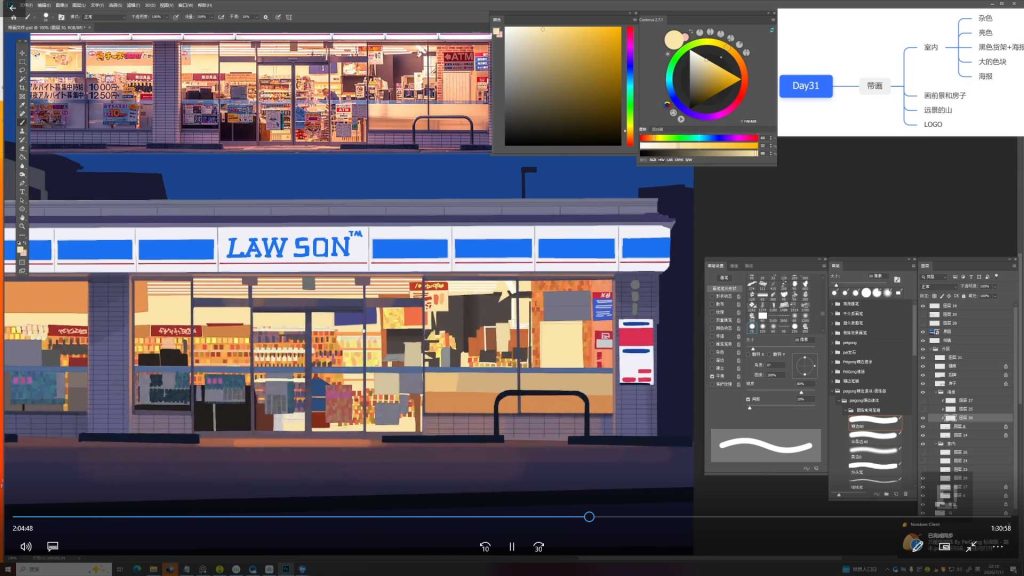Click the lock all padlock icon in Layers
This screenshot has height=576, width=1024.
[x=964, y=296]
